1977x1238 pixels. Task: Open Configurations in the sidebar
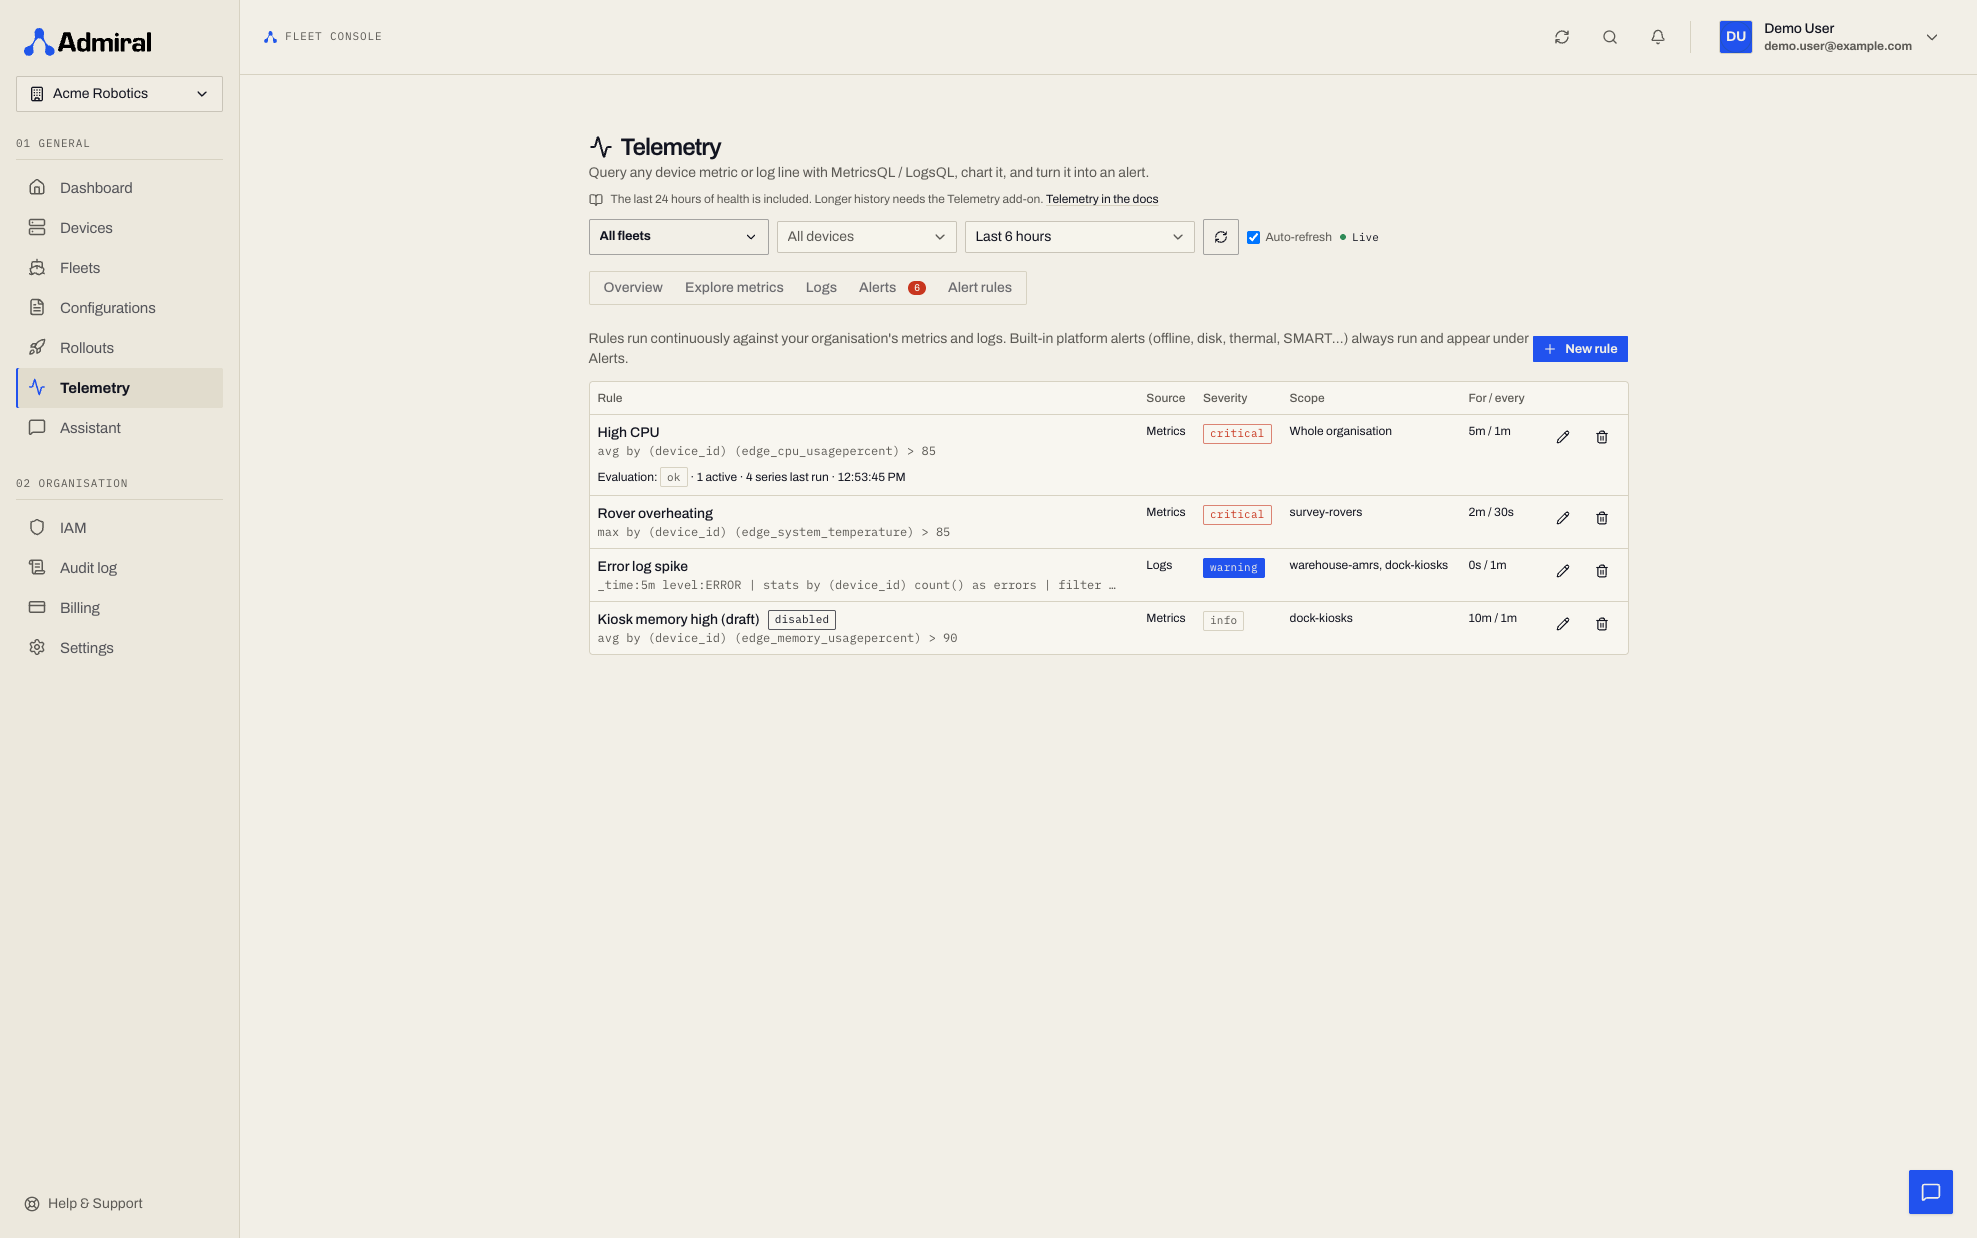tap(119, 308)
